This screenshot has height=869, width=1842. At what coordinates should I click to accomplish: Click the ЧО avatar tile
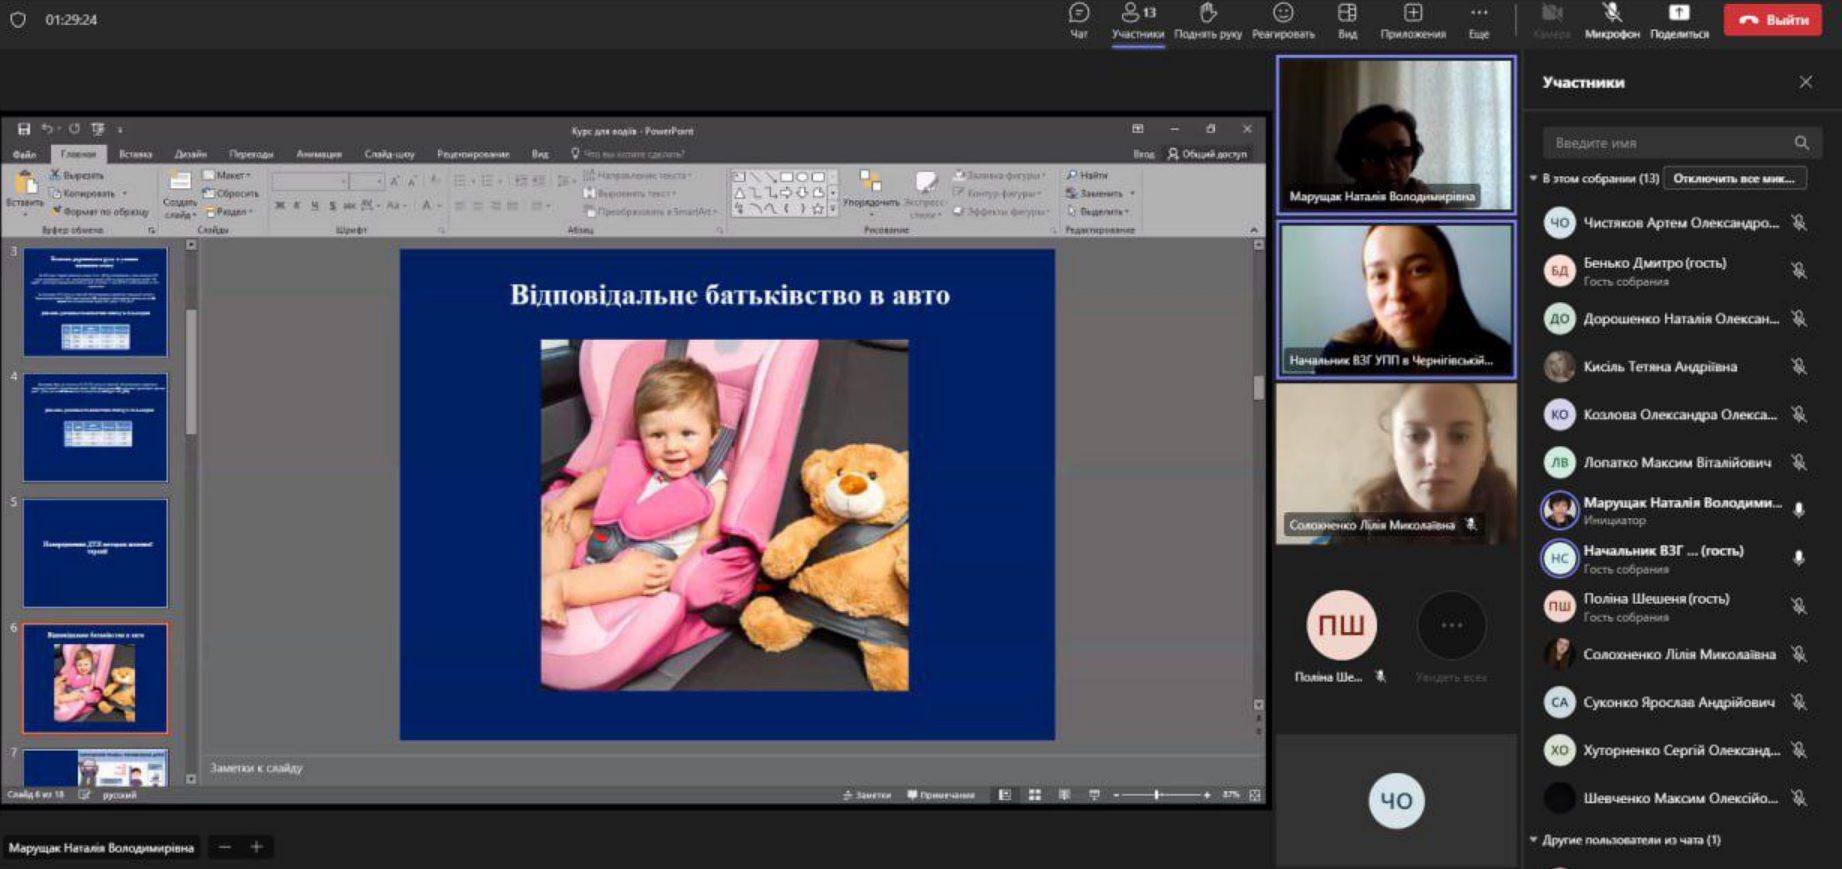click(1396, 800)
